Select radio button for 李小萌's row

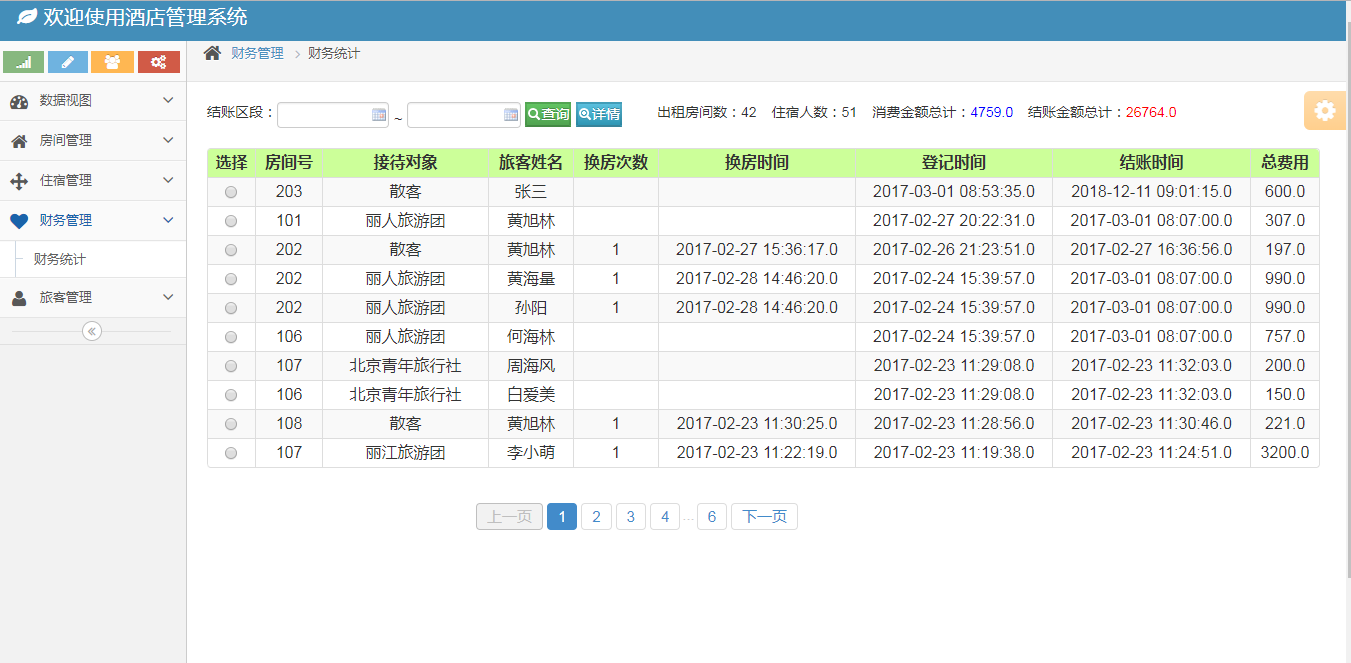231,453
